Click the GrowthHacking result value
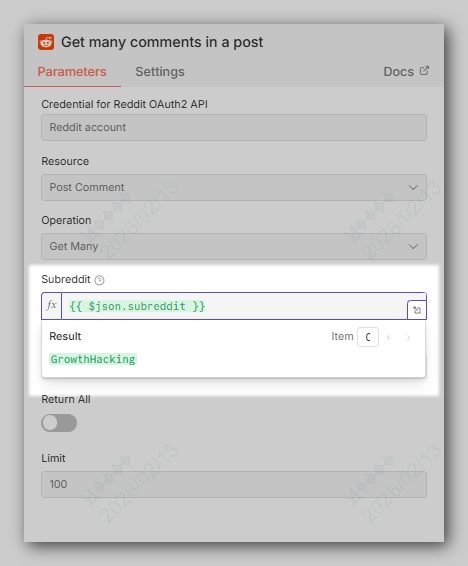The image size is (468, 566). coord(93,359)
